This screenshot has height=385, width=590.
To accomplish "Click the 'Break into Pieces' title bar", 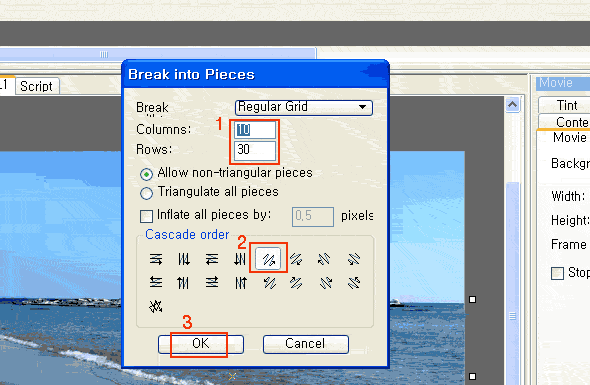I will (x=255, y=74).
